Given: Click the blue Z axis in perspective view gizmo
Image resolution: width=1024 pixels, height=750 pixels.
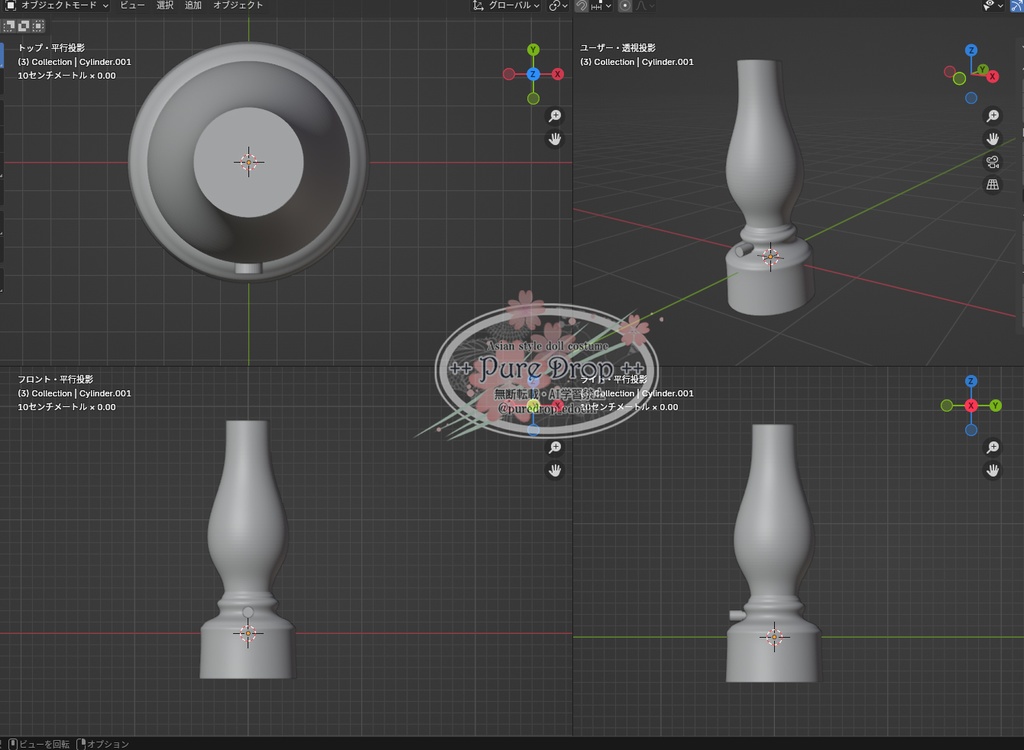Looking at the screenshot, I should tap(971, 50).
